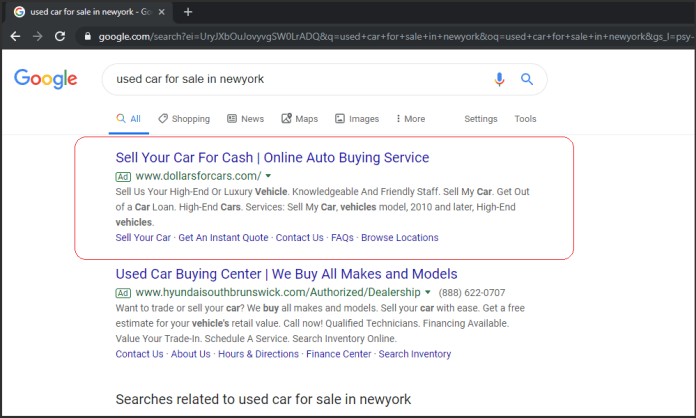Switch to the Shopping tab

coord(184,119)
